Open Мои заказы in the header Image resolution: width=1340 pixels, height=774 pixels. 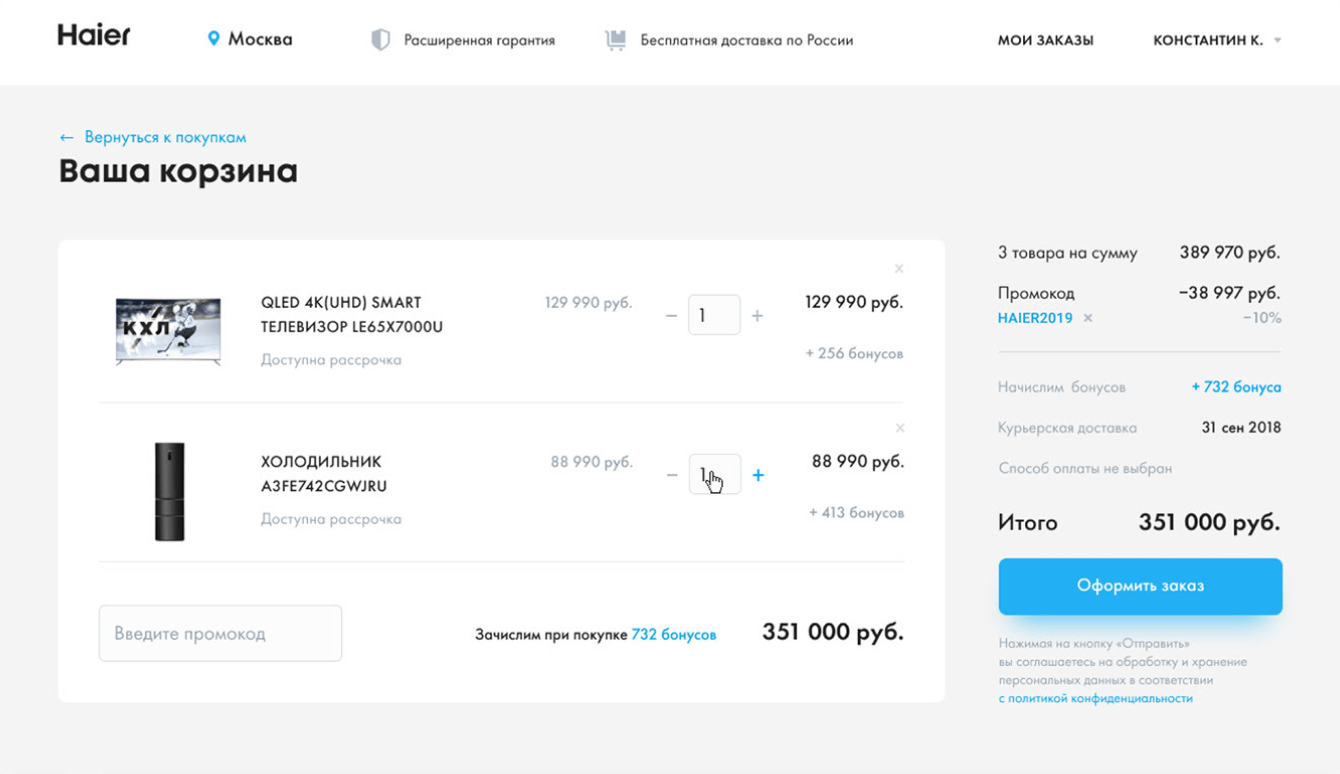point(1045,41)
